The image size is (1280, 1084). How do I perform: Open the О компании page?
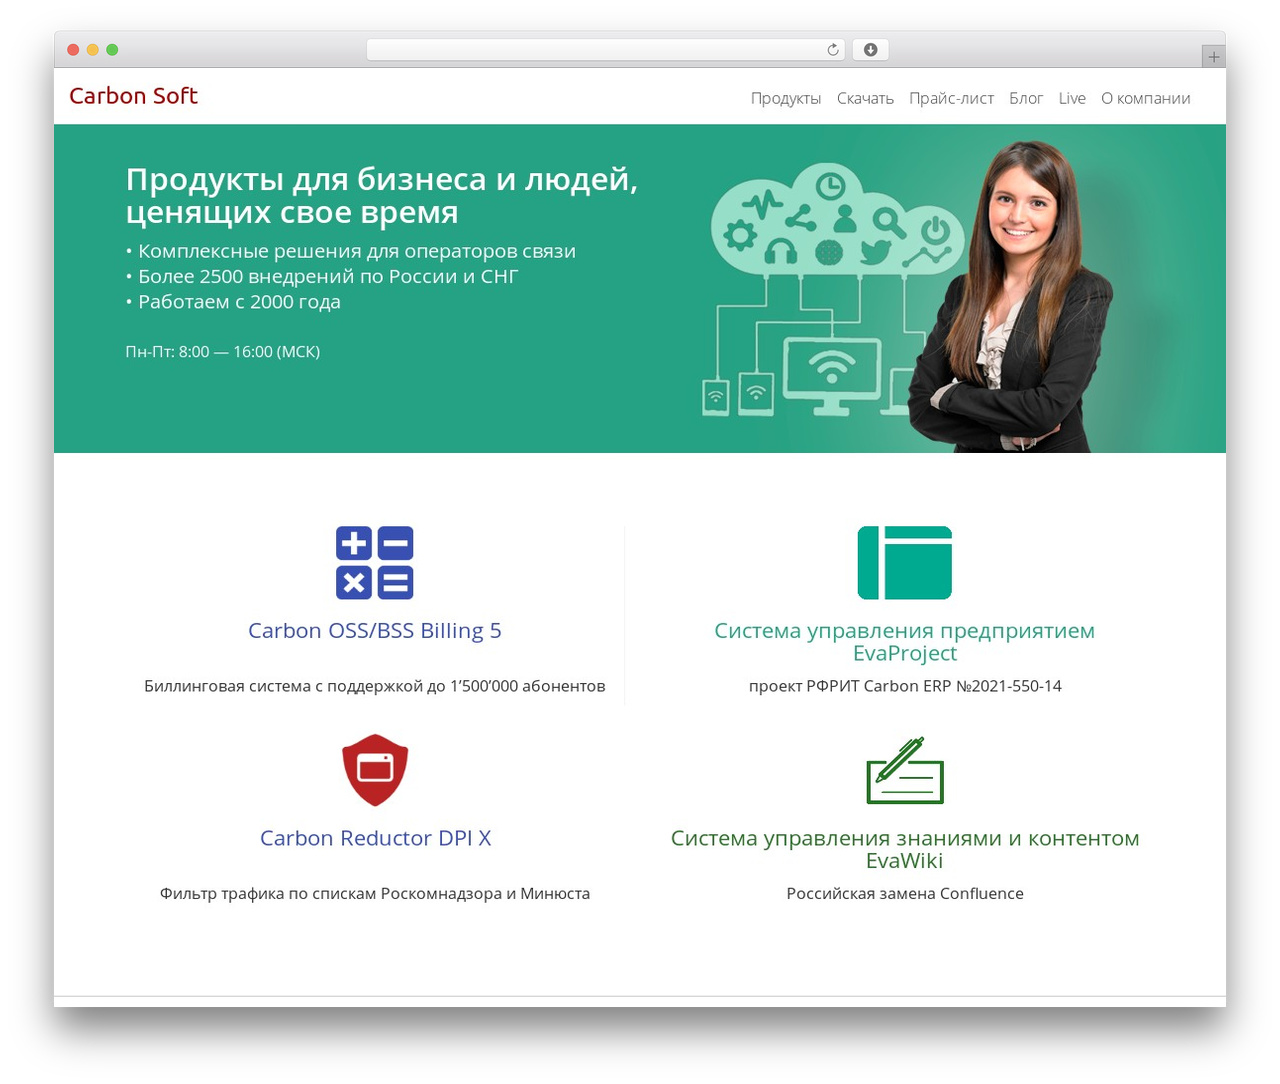coord(1146,98)
